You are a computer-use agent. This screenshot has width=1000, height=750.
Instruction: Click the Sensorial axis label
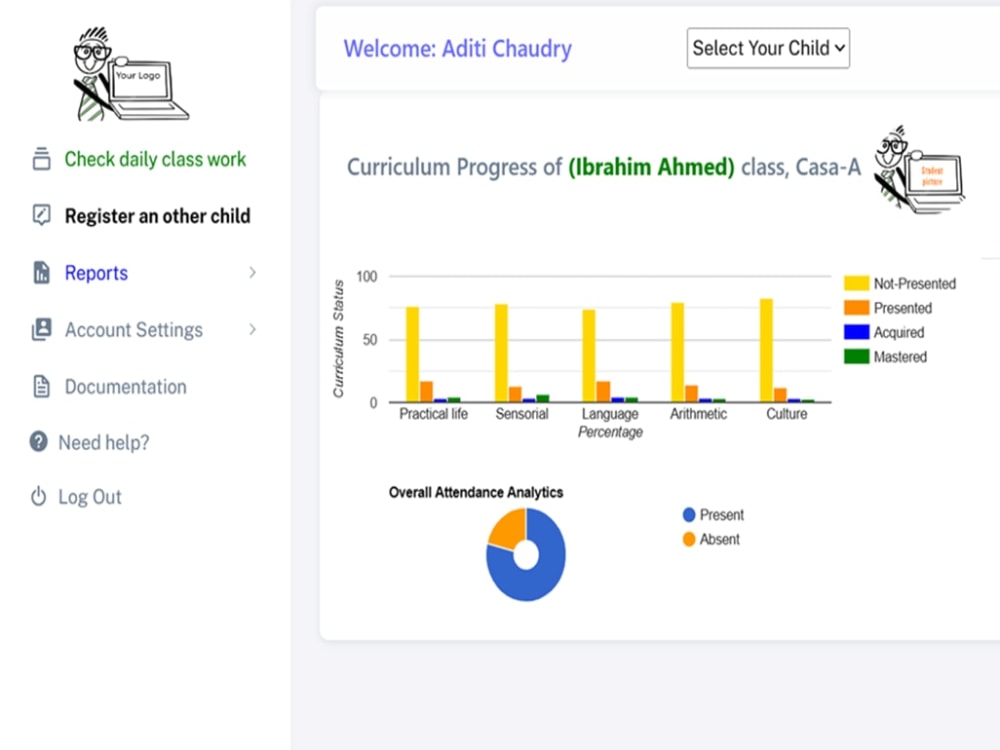point(522,414)
